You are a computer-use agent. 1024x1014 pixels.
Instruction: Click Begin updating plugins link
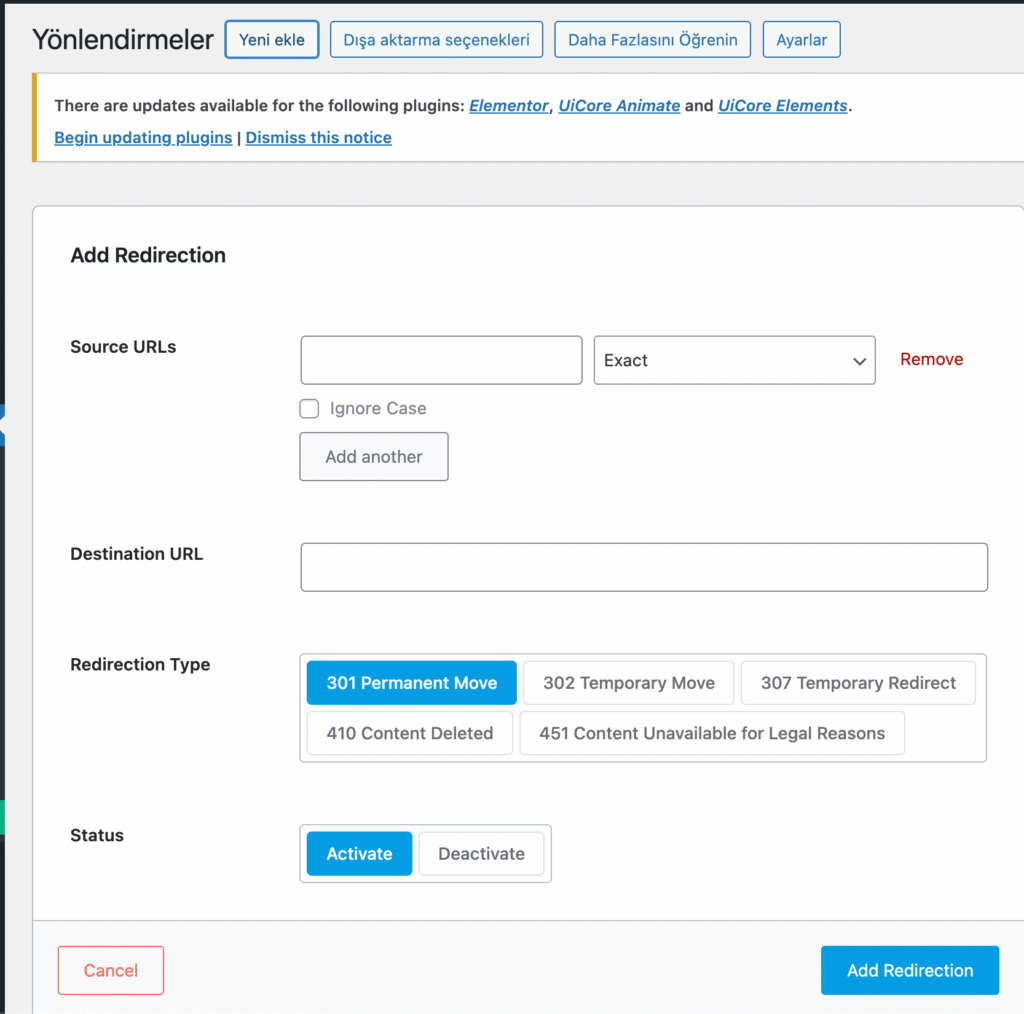point(143,138)
